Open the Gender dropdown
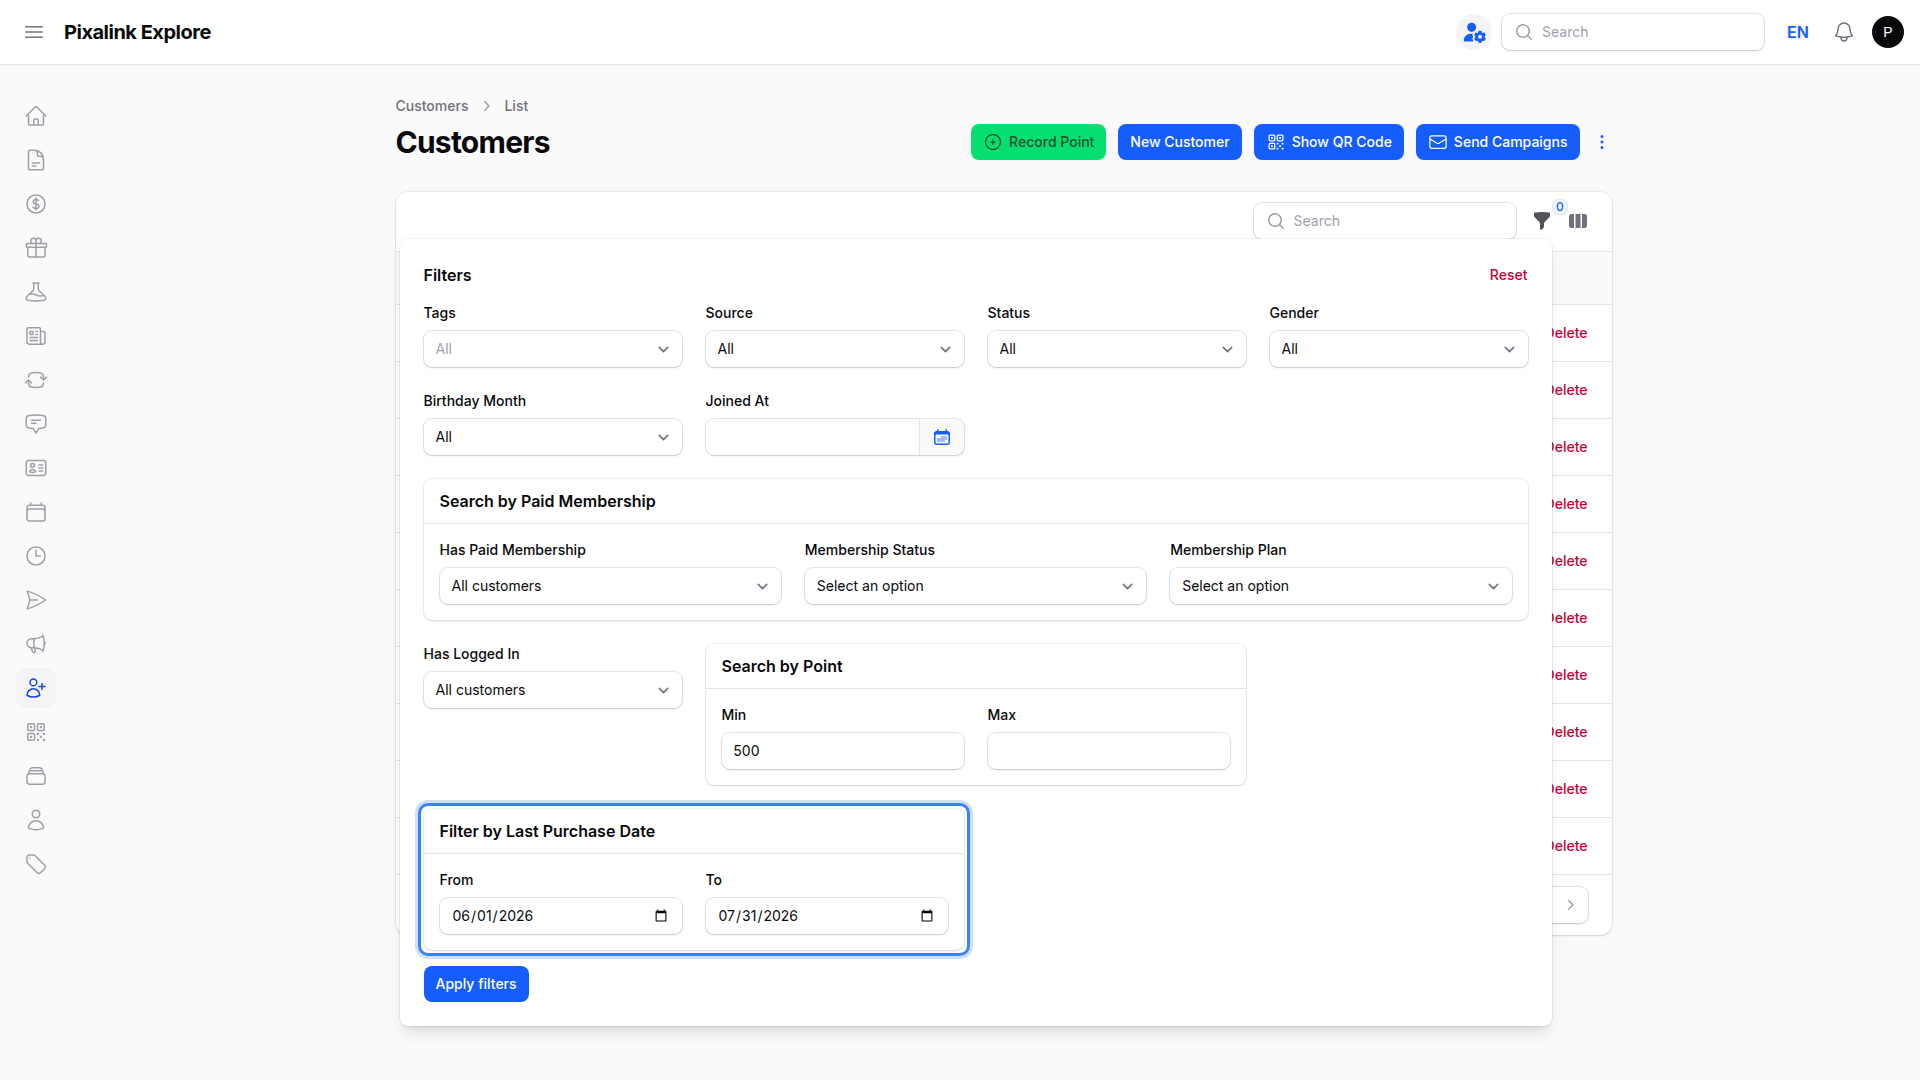 click(1399, 349)
